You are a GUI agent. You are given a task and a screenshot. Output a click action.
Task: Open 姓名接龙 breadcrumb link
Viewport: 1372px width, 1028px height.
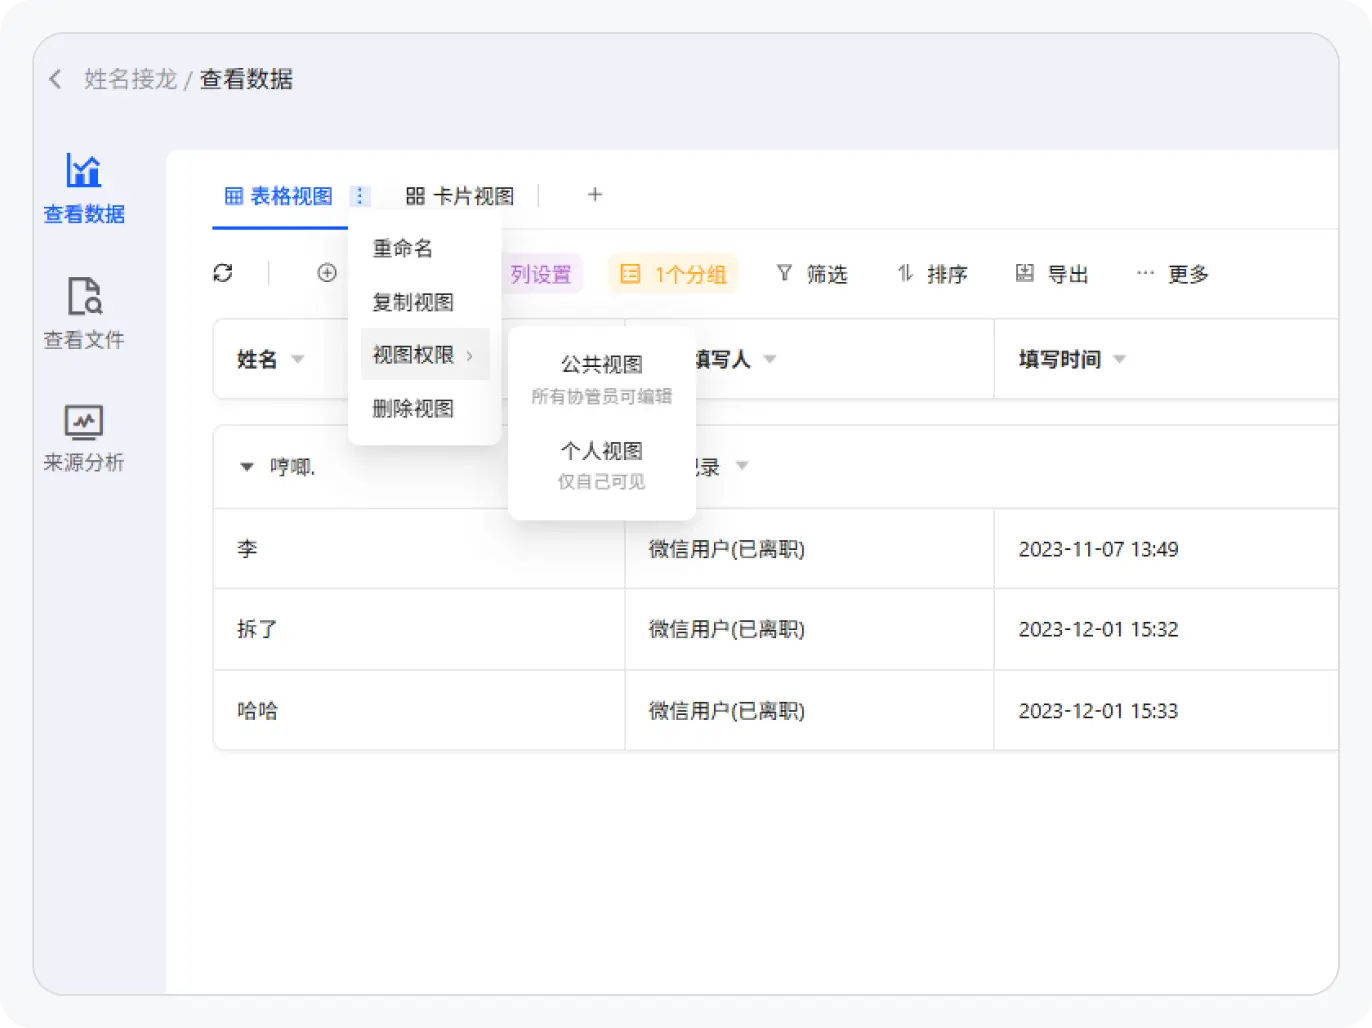point(130,79)
